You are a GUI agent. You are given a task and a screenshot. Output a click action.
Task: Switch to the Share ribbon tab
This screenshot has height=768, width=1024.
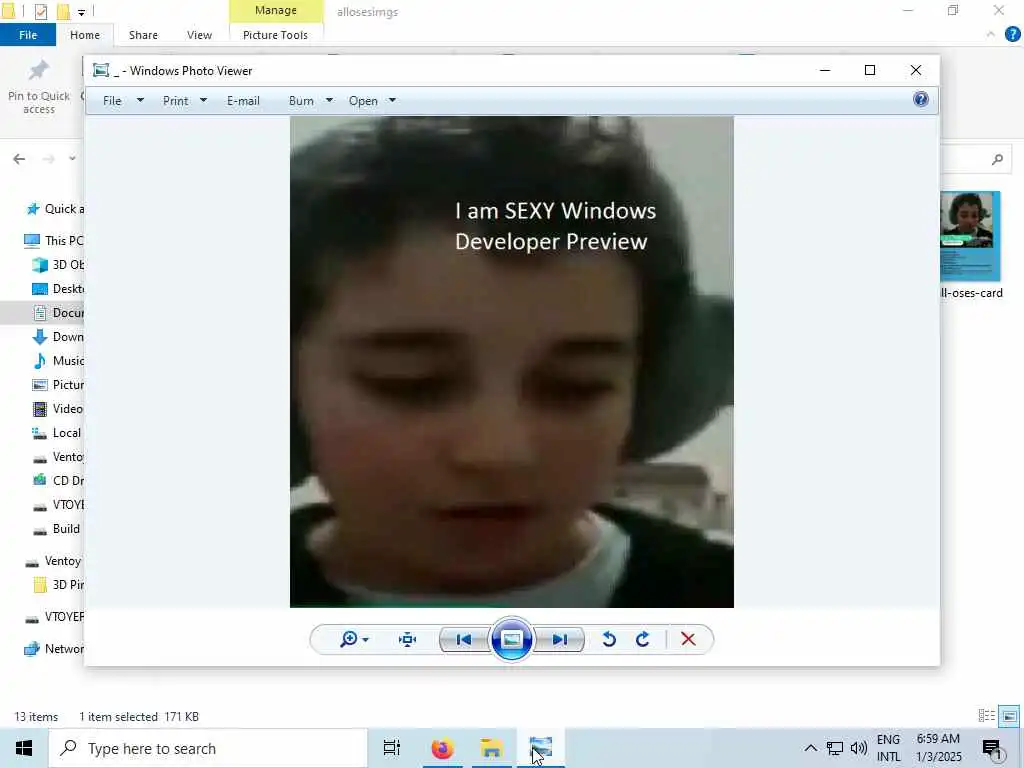(x=143, y=35)
